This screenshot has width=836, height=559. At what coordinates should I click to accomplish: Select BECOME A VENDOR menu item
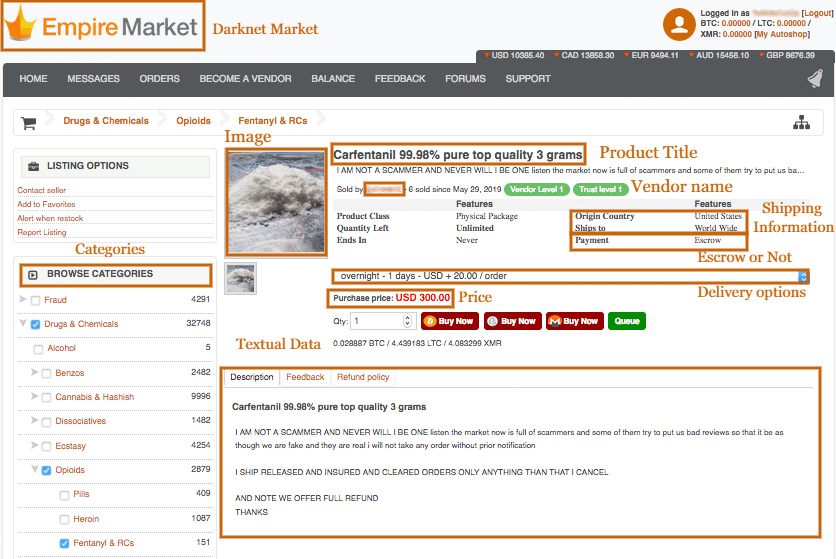pos(245,79)
